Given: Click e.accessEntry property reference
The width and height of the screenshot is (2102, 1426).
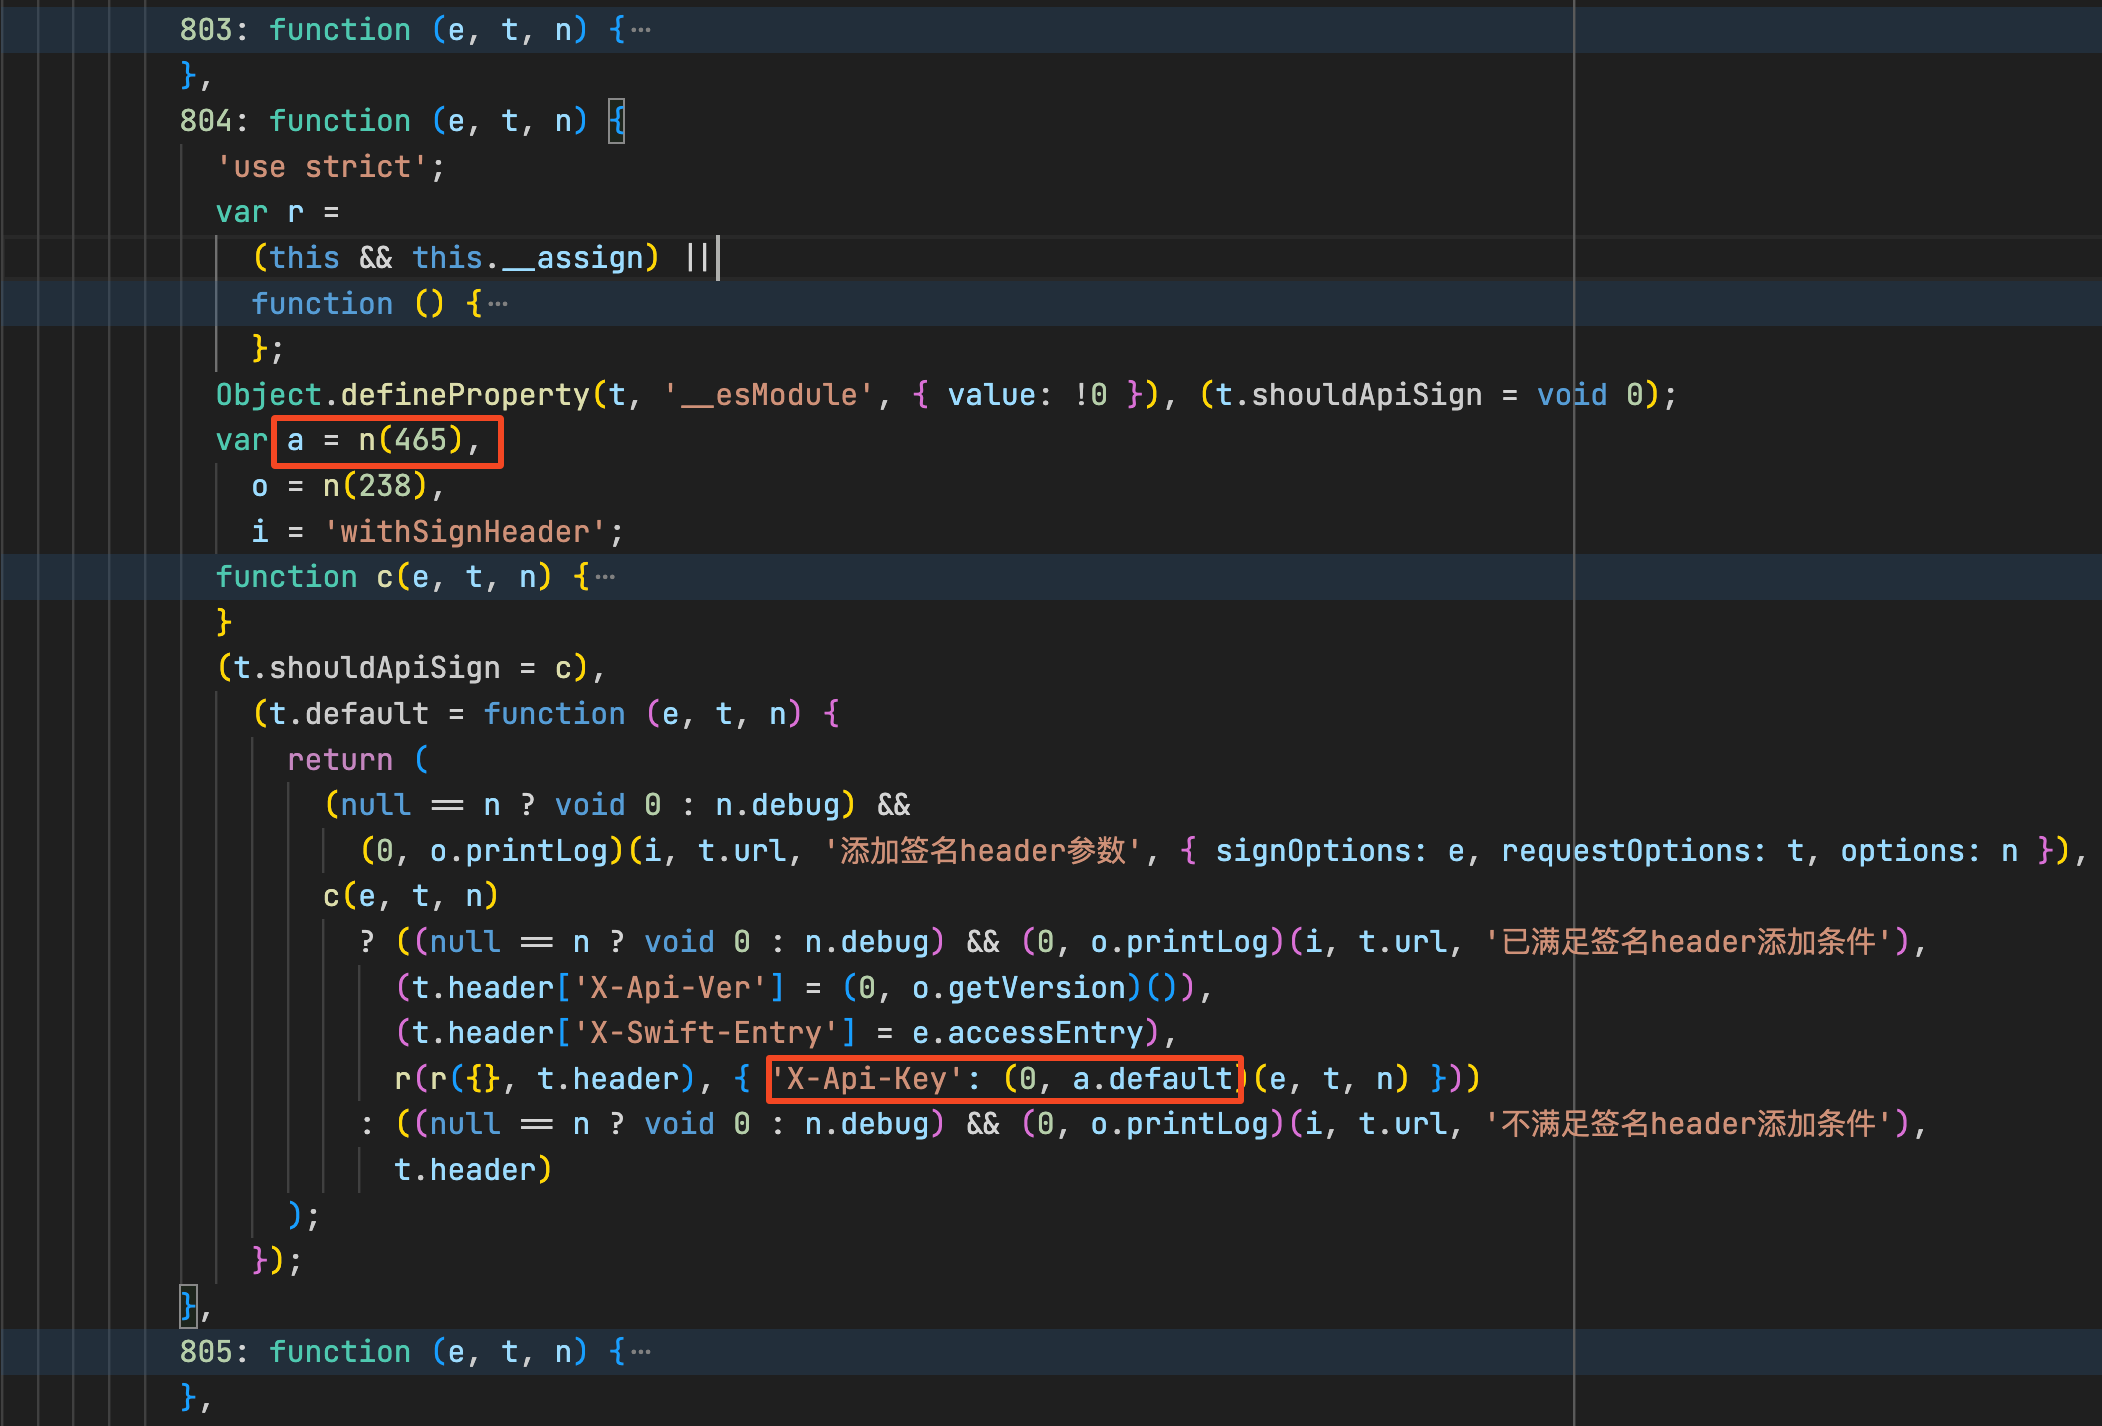Looking at the screenshot, I should point(1027,1033).
